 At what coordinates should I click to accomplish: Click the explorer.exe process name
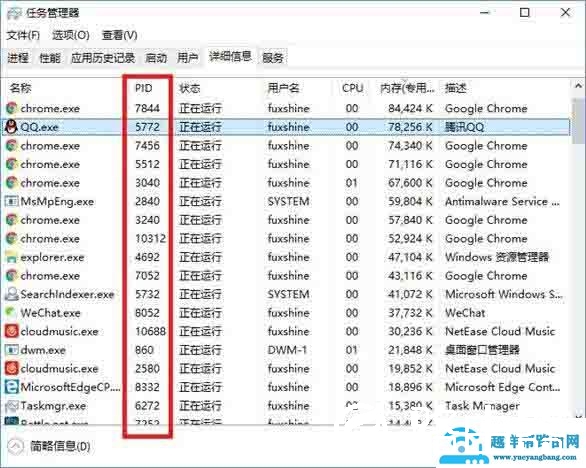click(52, 257)
